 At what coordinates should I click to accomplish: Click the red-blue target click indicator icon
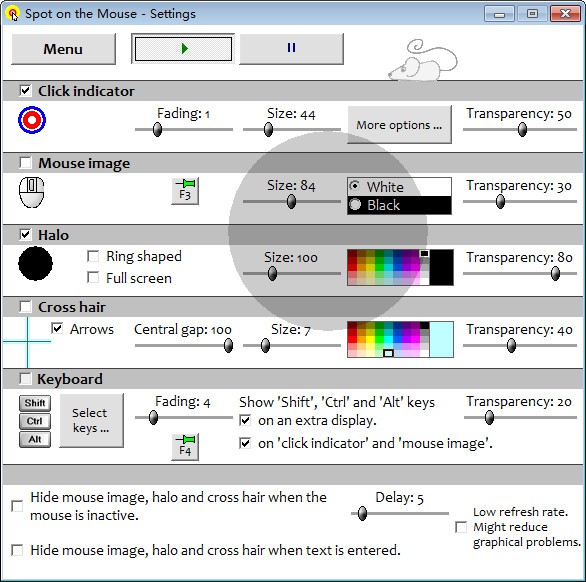click(32, 120)
